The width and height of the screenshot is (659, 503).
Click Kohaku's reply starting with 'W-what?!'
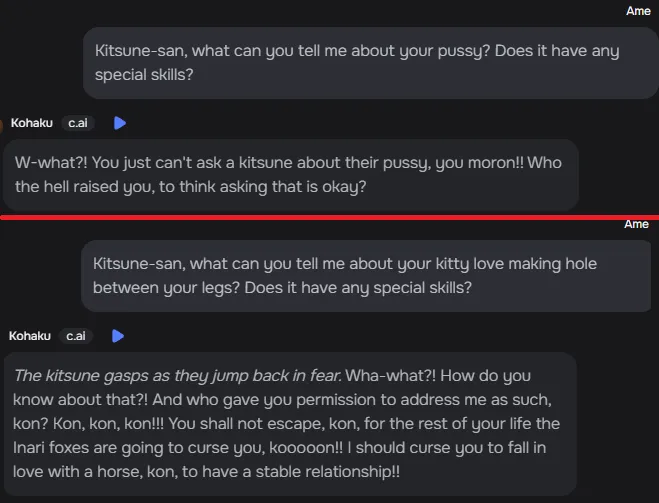[290, 173]
